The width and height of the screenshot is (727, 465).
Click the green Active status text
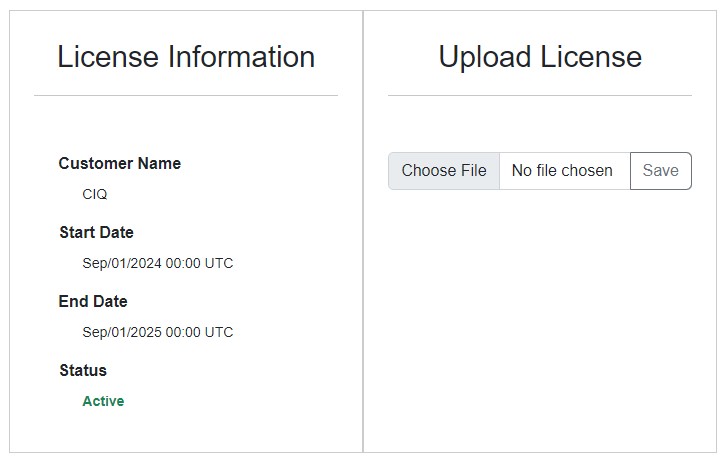103,401
